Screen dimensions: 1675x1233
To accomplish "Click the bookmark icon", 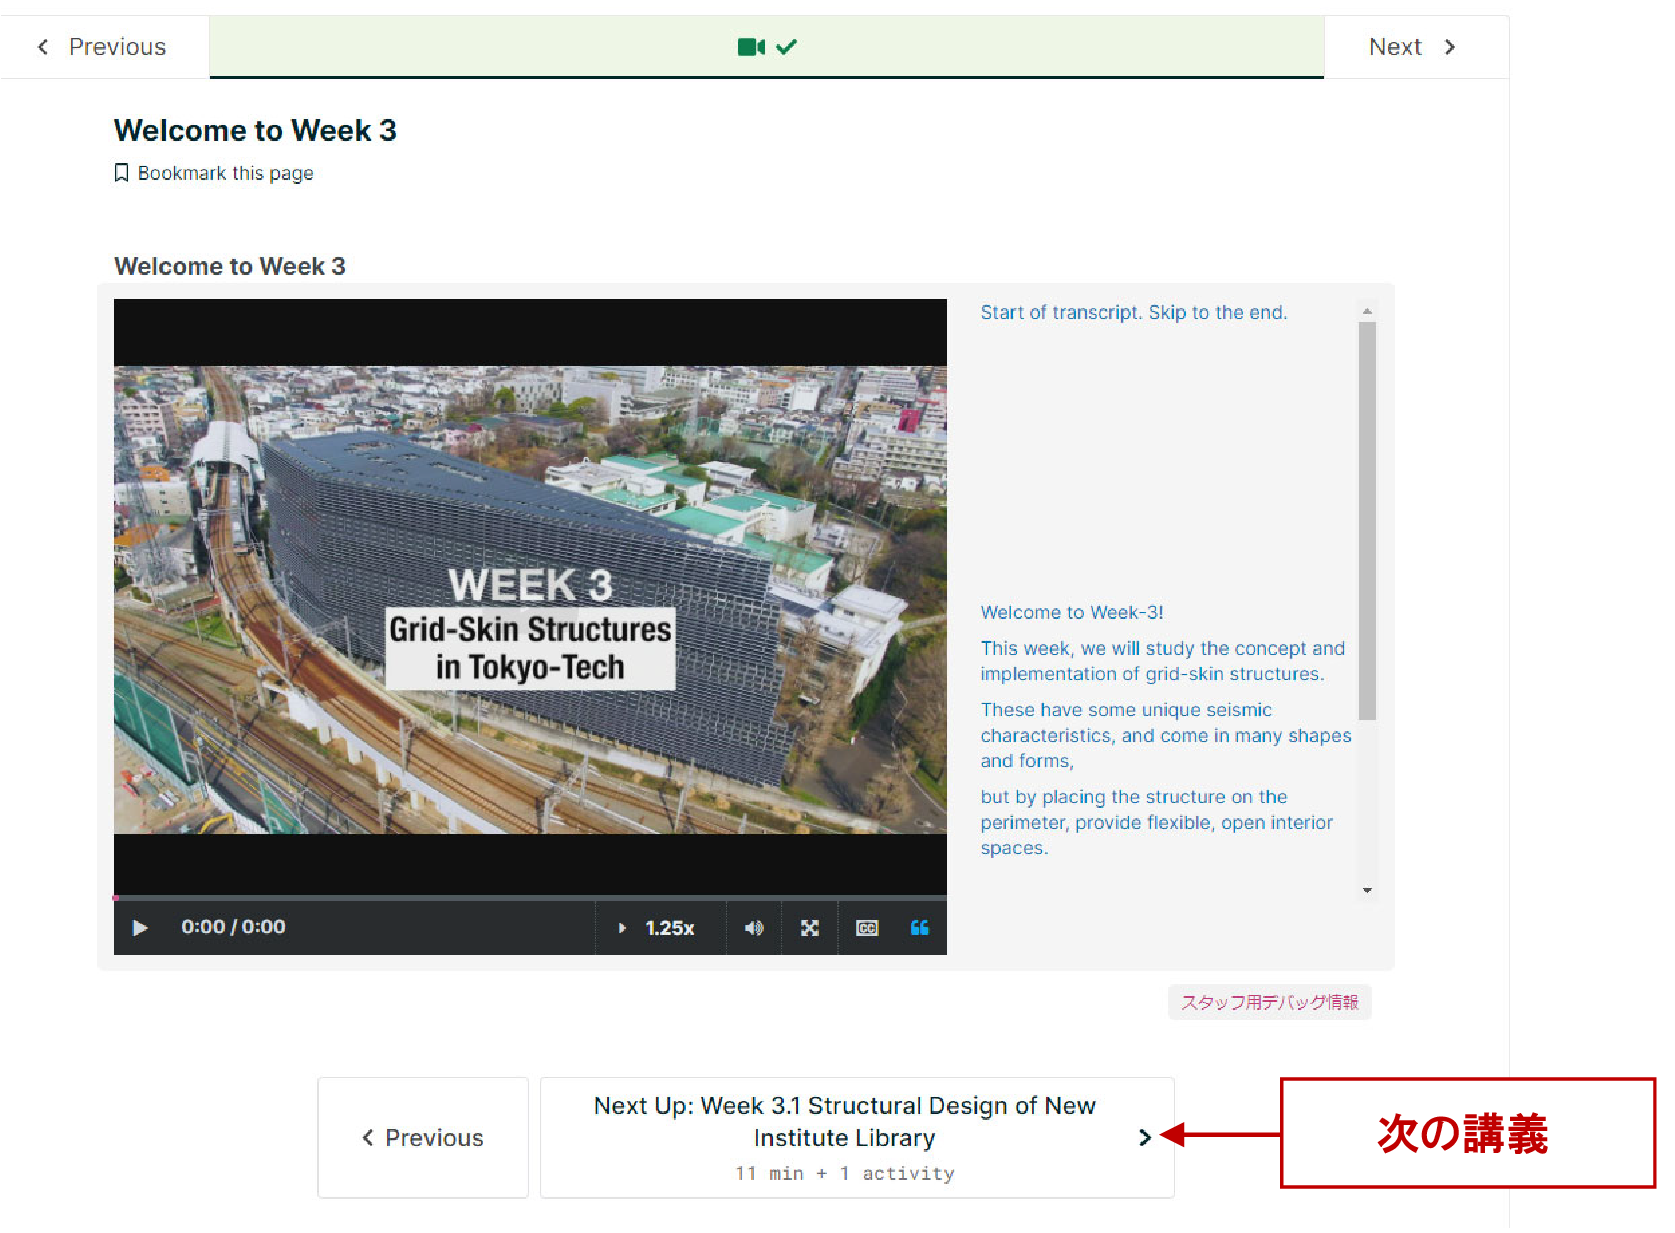I will tap(121, 173).
